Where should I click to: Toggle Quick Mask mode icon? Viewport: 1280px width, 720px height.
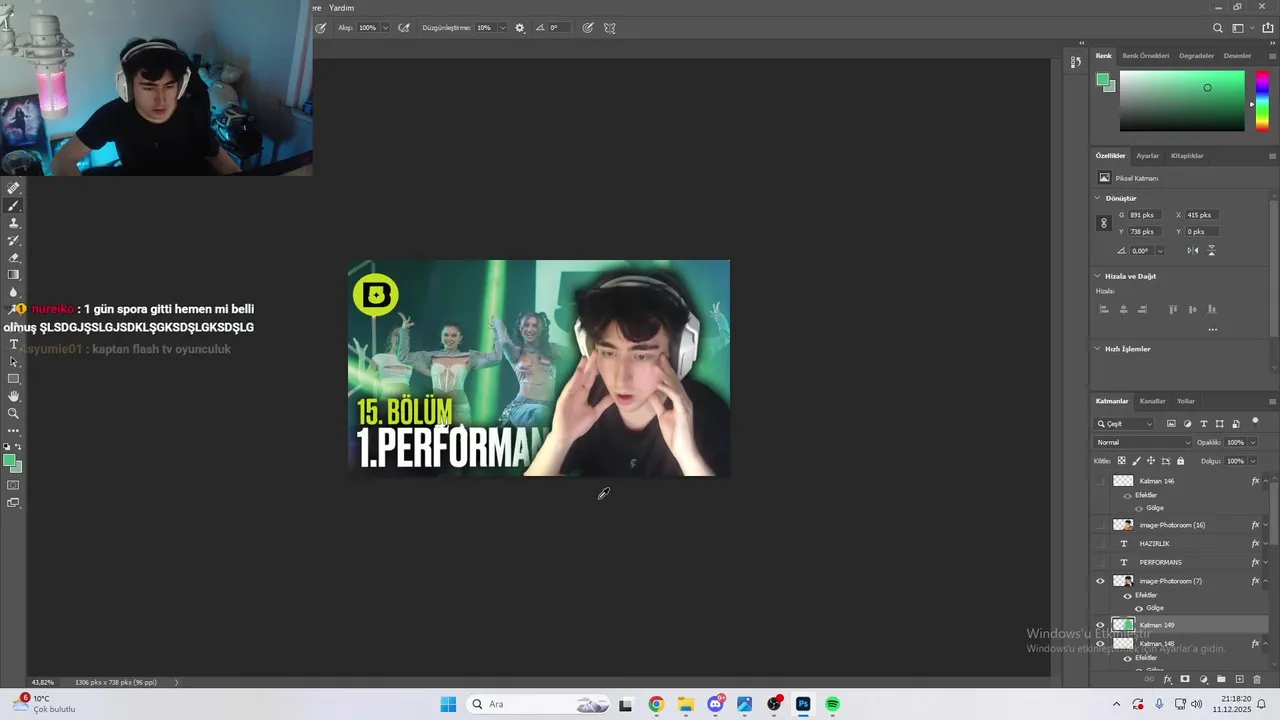click(13, 485)
